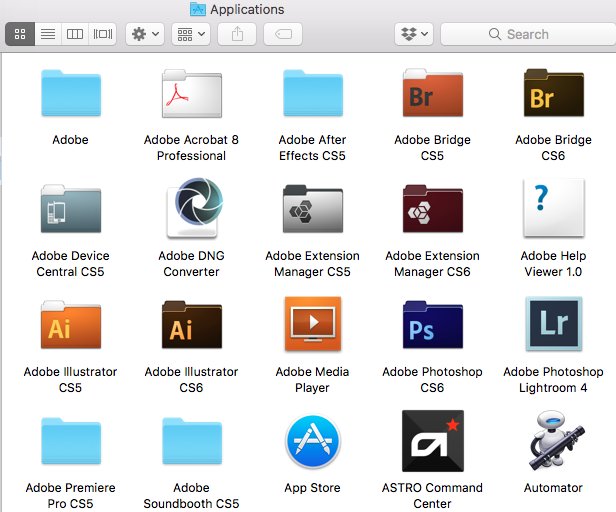616x512 pixels.
Task: Select the Automator robot icon
Action: point(556,440)
